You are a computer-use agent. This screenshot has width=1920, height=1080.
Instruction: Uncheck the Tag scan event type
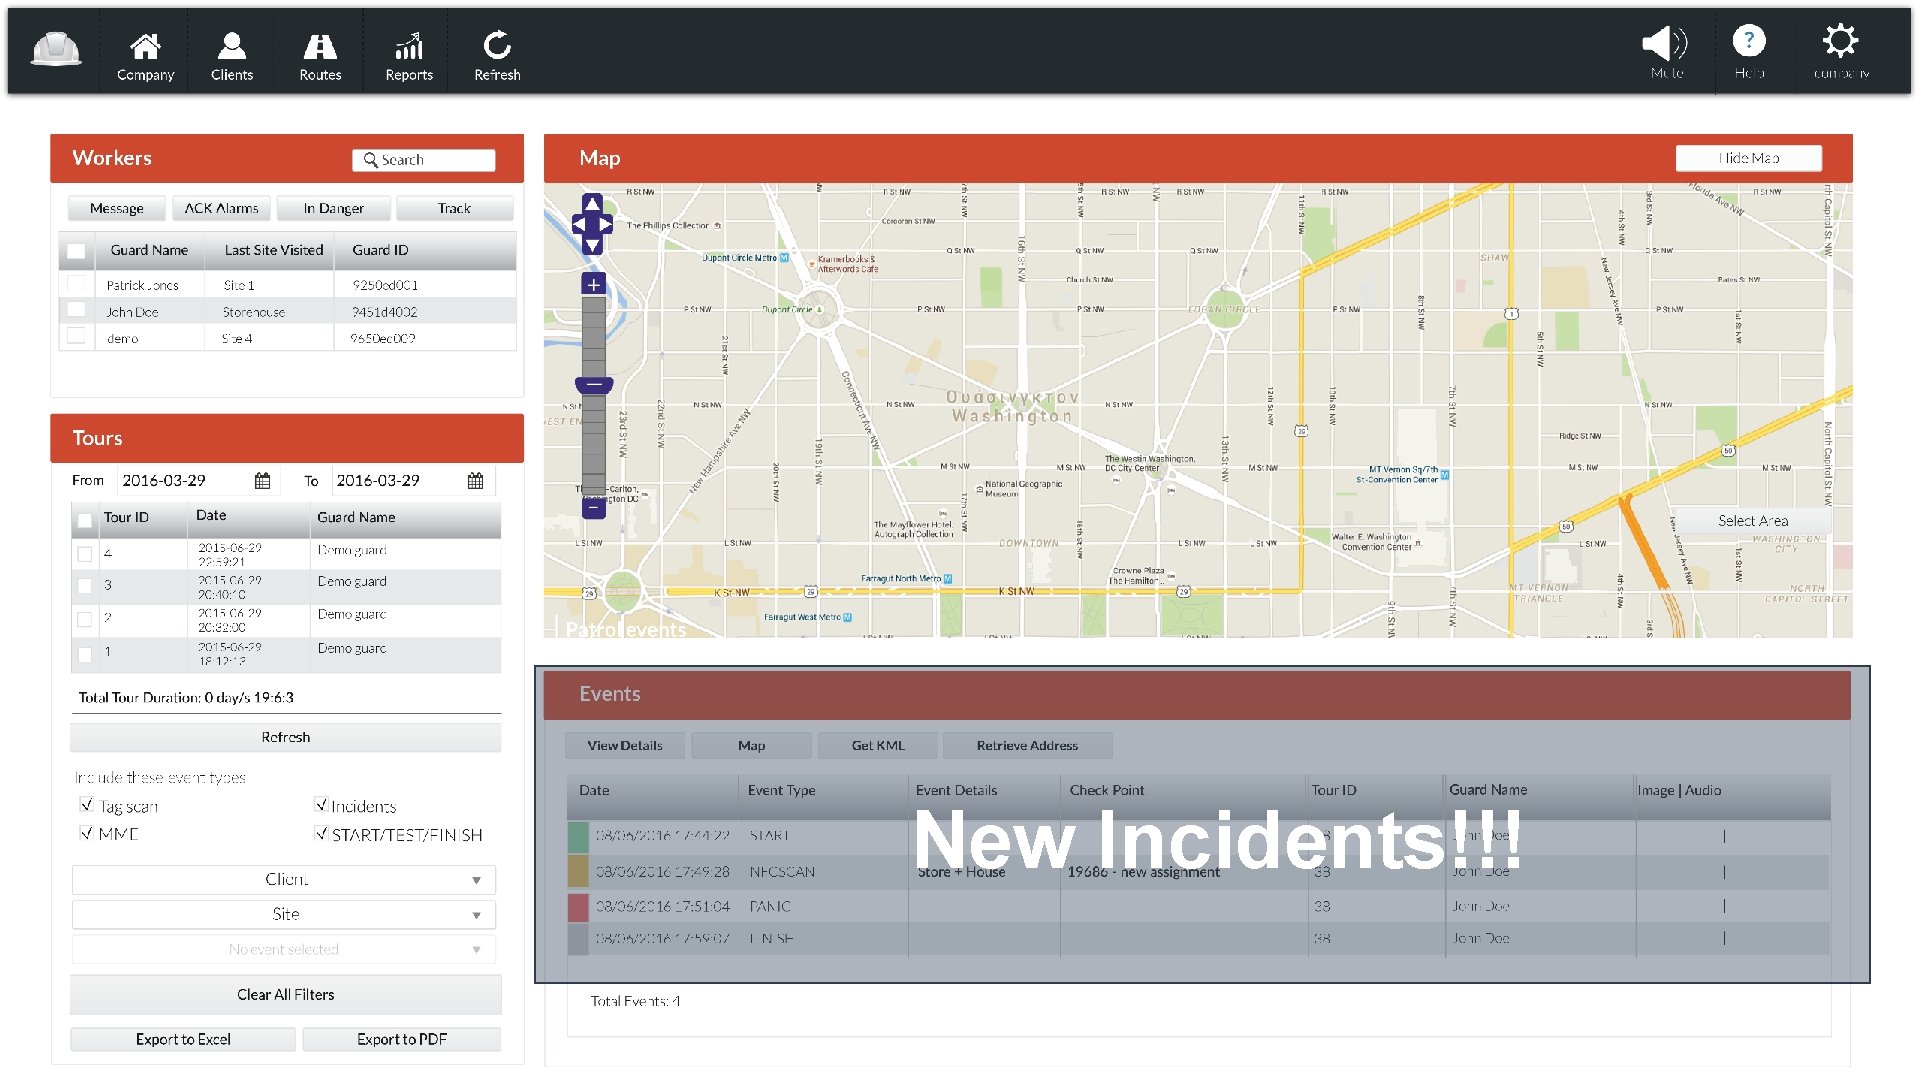click(86, 804)
